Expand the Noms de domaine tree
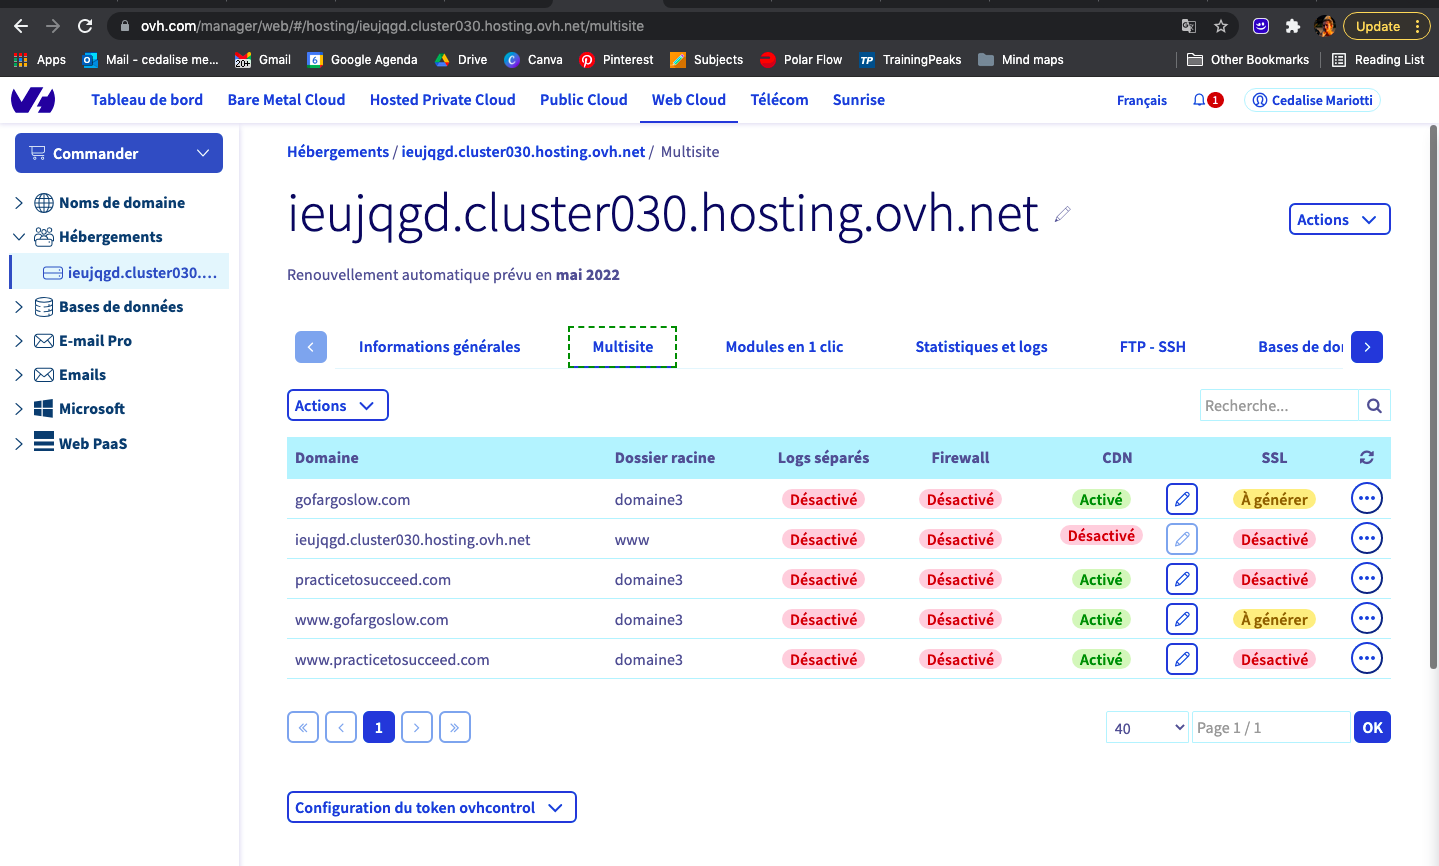Viewport: 1439px width, 866px height. click(x=19, y=203)
